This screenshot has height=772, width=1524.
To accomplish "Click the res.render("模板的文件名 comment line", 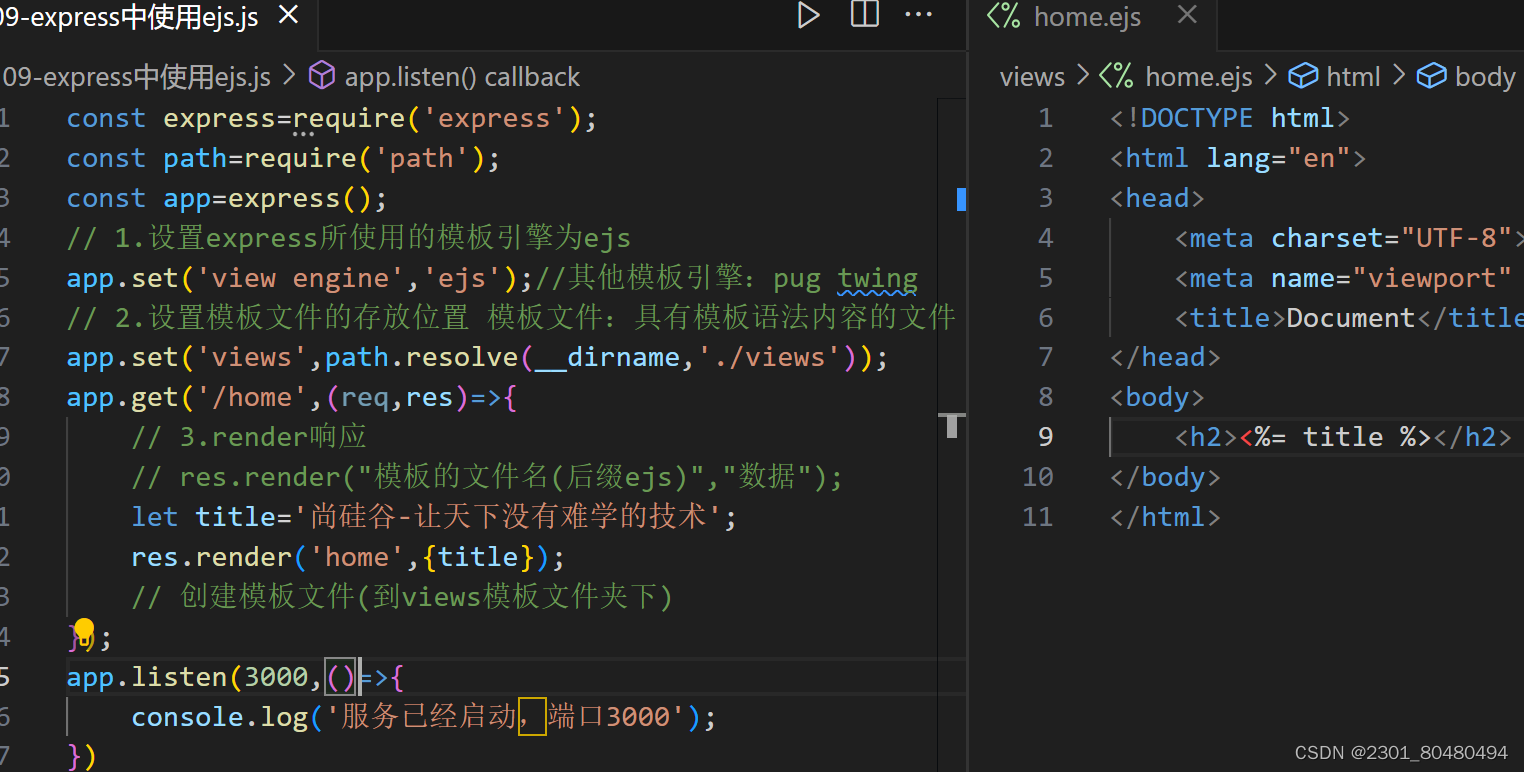I will point(487,477).
